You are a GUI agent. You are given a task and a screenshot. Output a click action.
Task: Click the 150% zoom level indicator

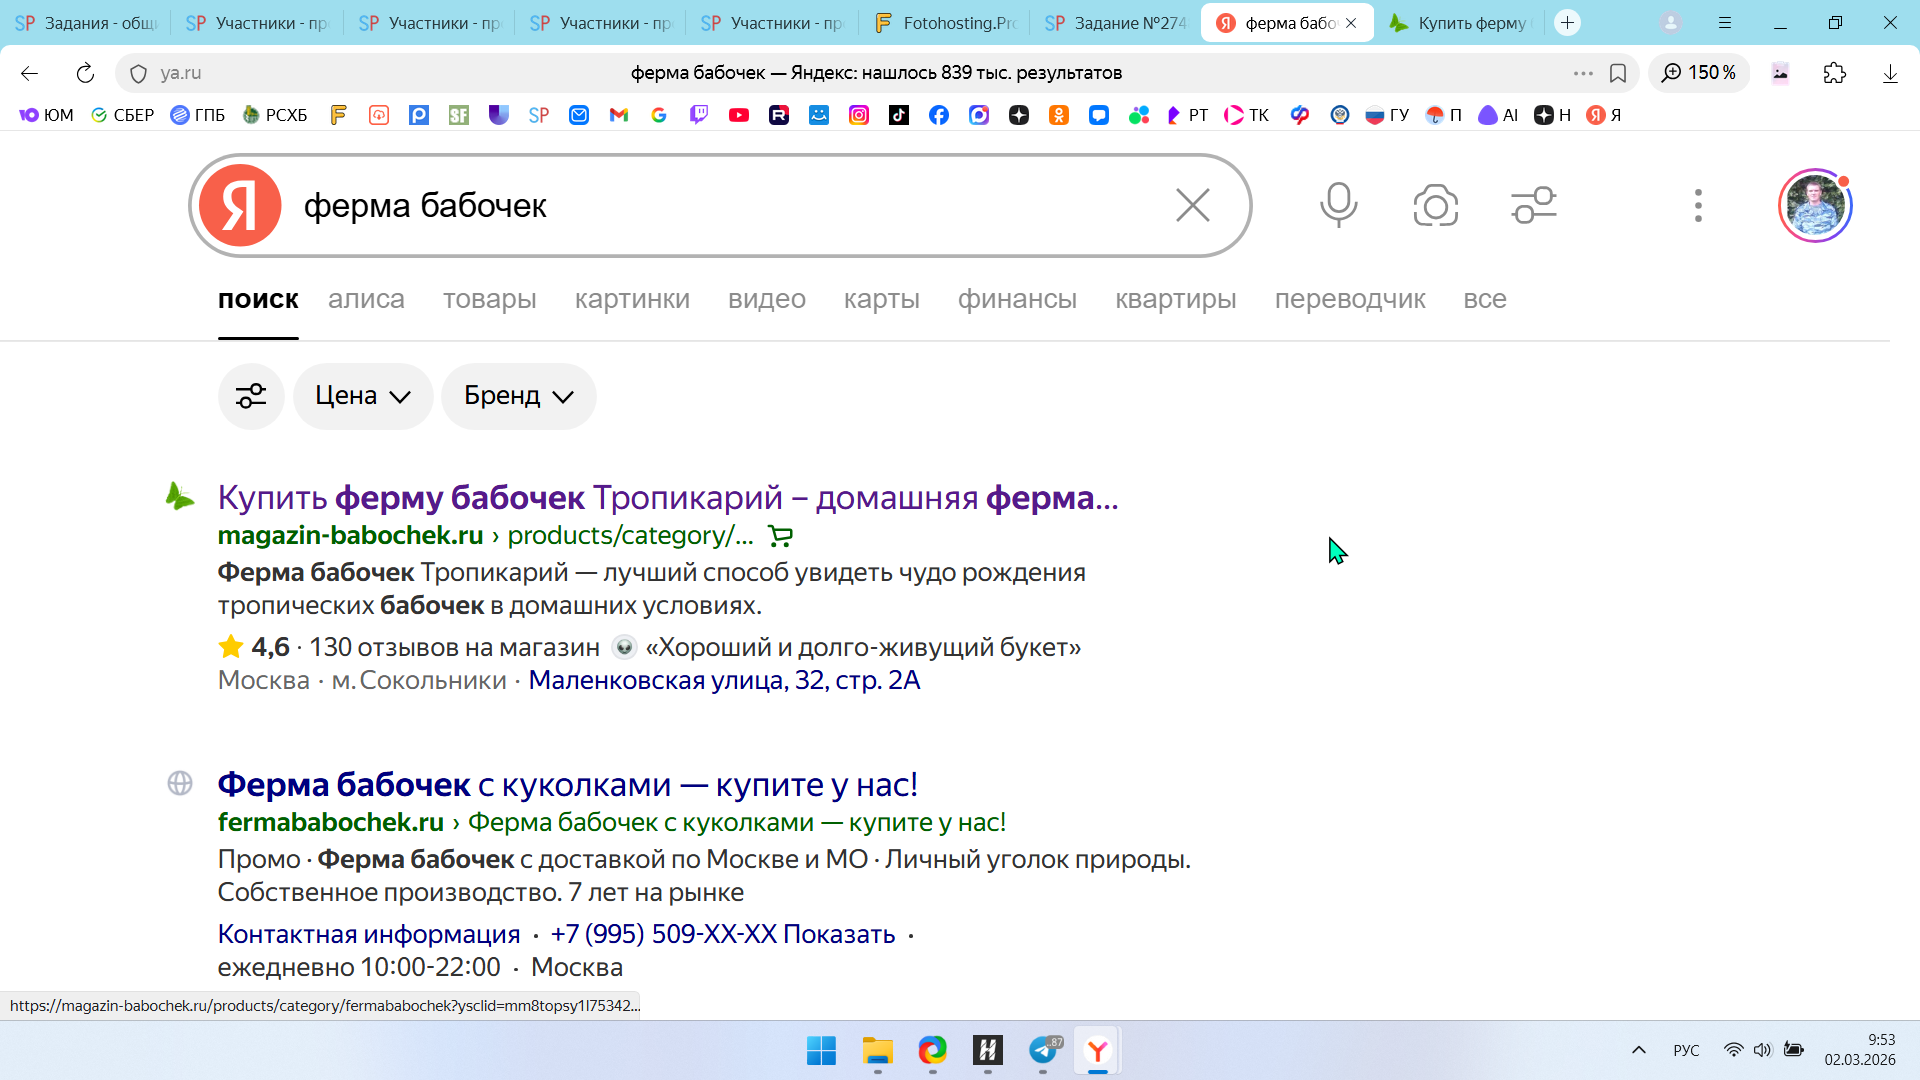click(x=1699, y=73)
